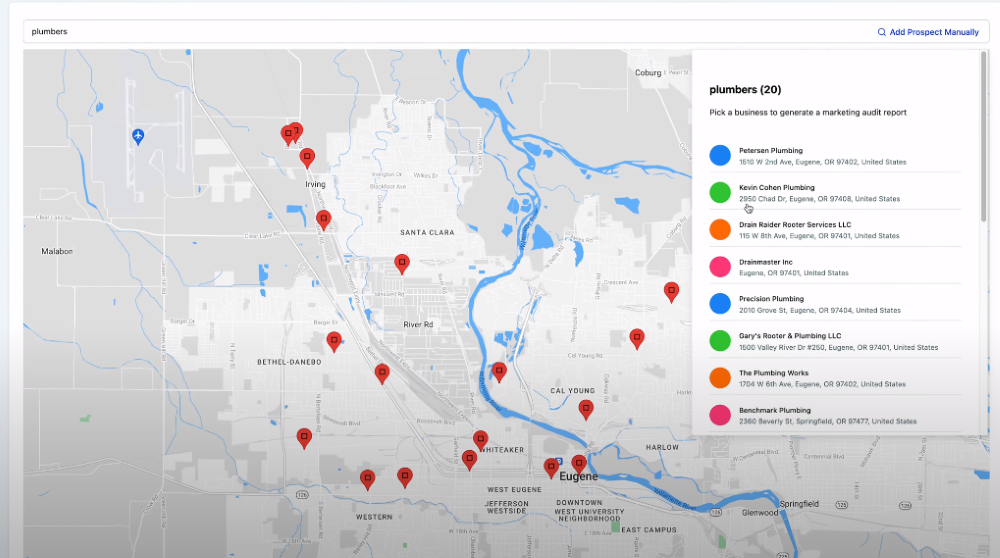Viewport: 1000px width, 558px height.
Task: Open Precision Plumbing business entry
Action: [835, 304]
